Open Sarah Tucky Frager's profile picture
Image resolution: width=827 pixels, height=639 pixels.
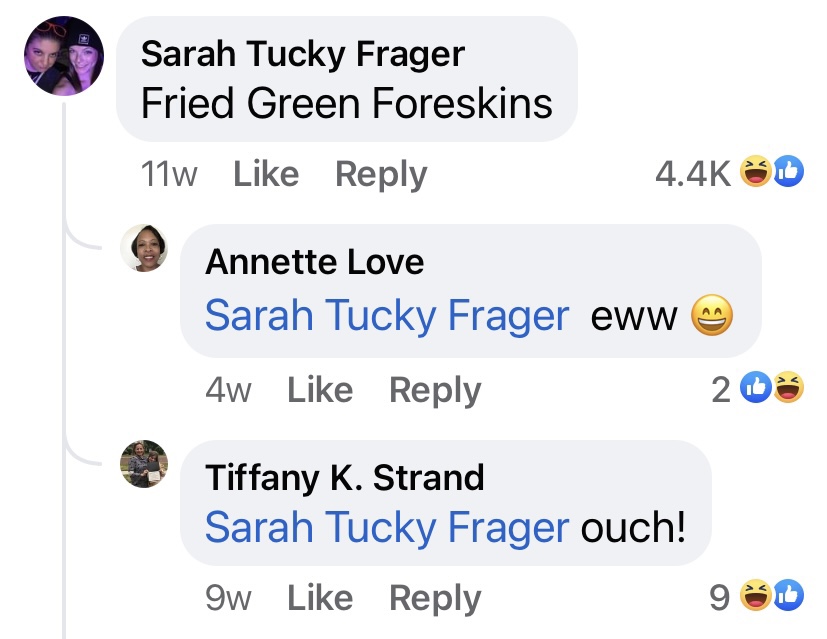63,57
